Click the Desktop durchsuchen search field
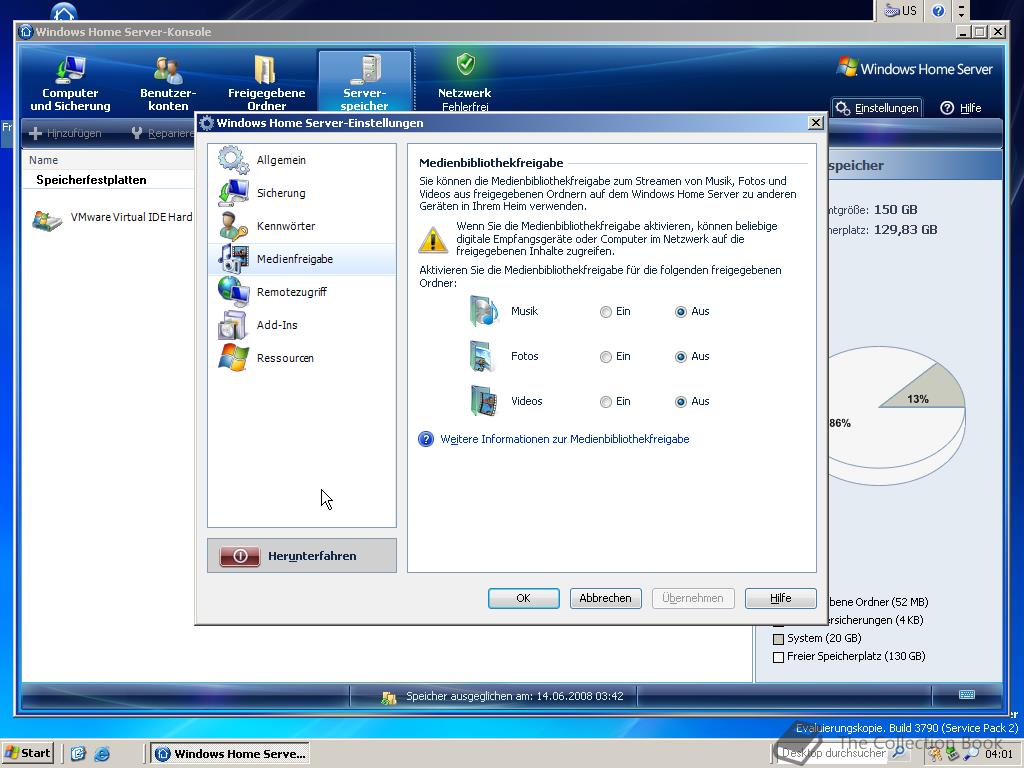 coord(833,753)
